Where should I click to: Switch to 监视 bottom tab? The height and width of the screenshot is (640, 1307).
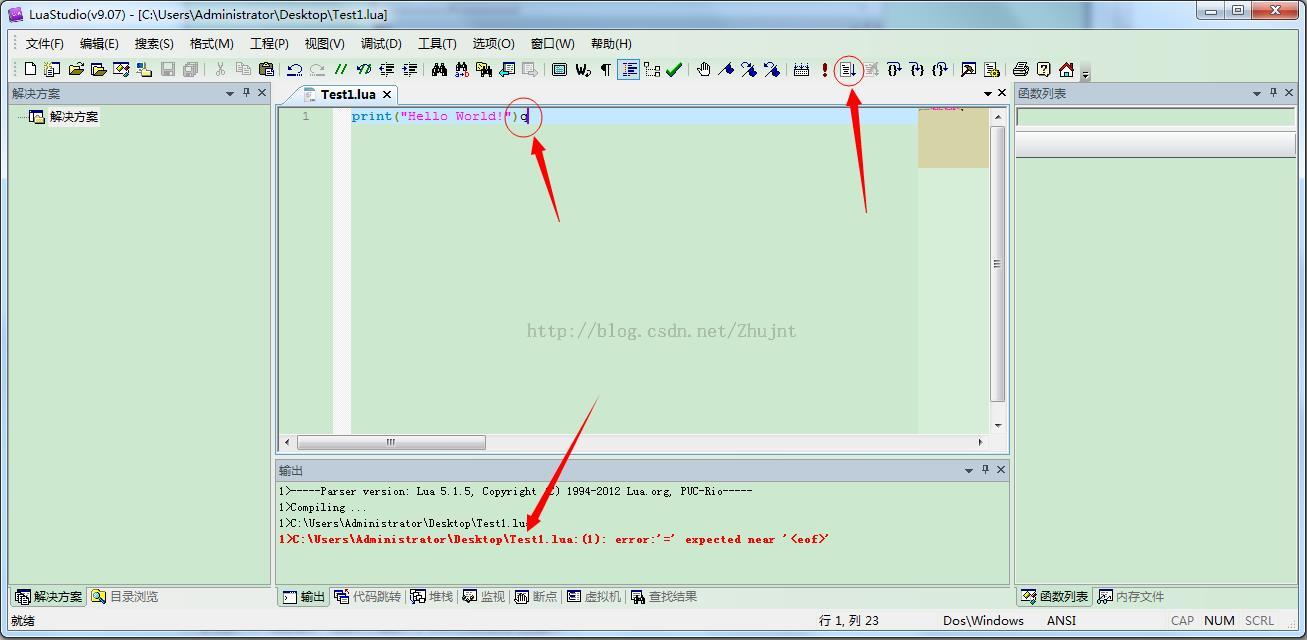tap(484, 596)
